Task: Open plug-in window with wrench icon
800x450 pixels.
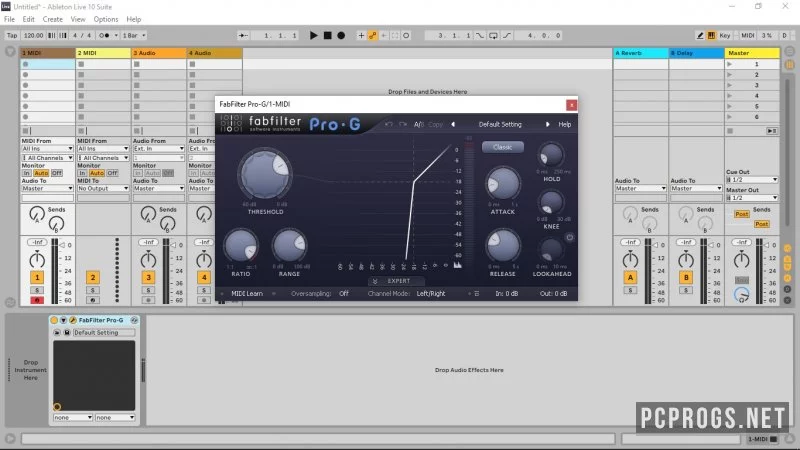Action: [72, 320]
